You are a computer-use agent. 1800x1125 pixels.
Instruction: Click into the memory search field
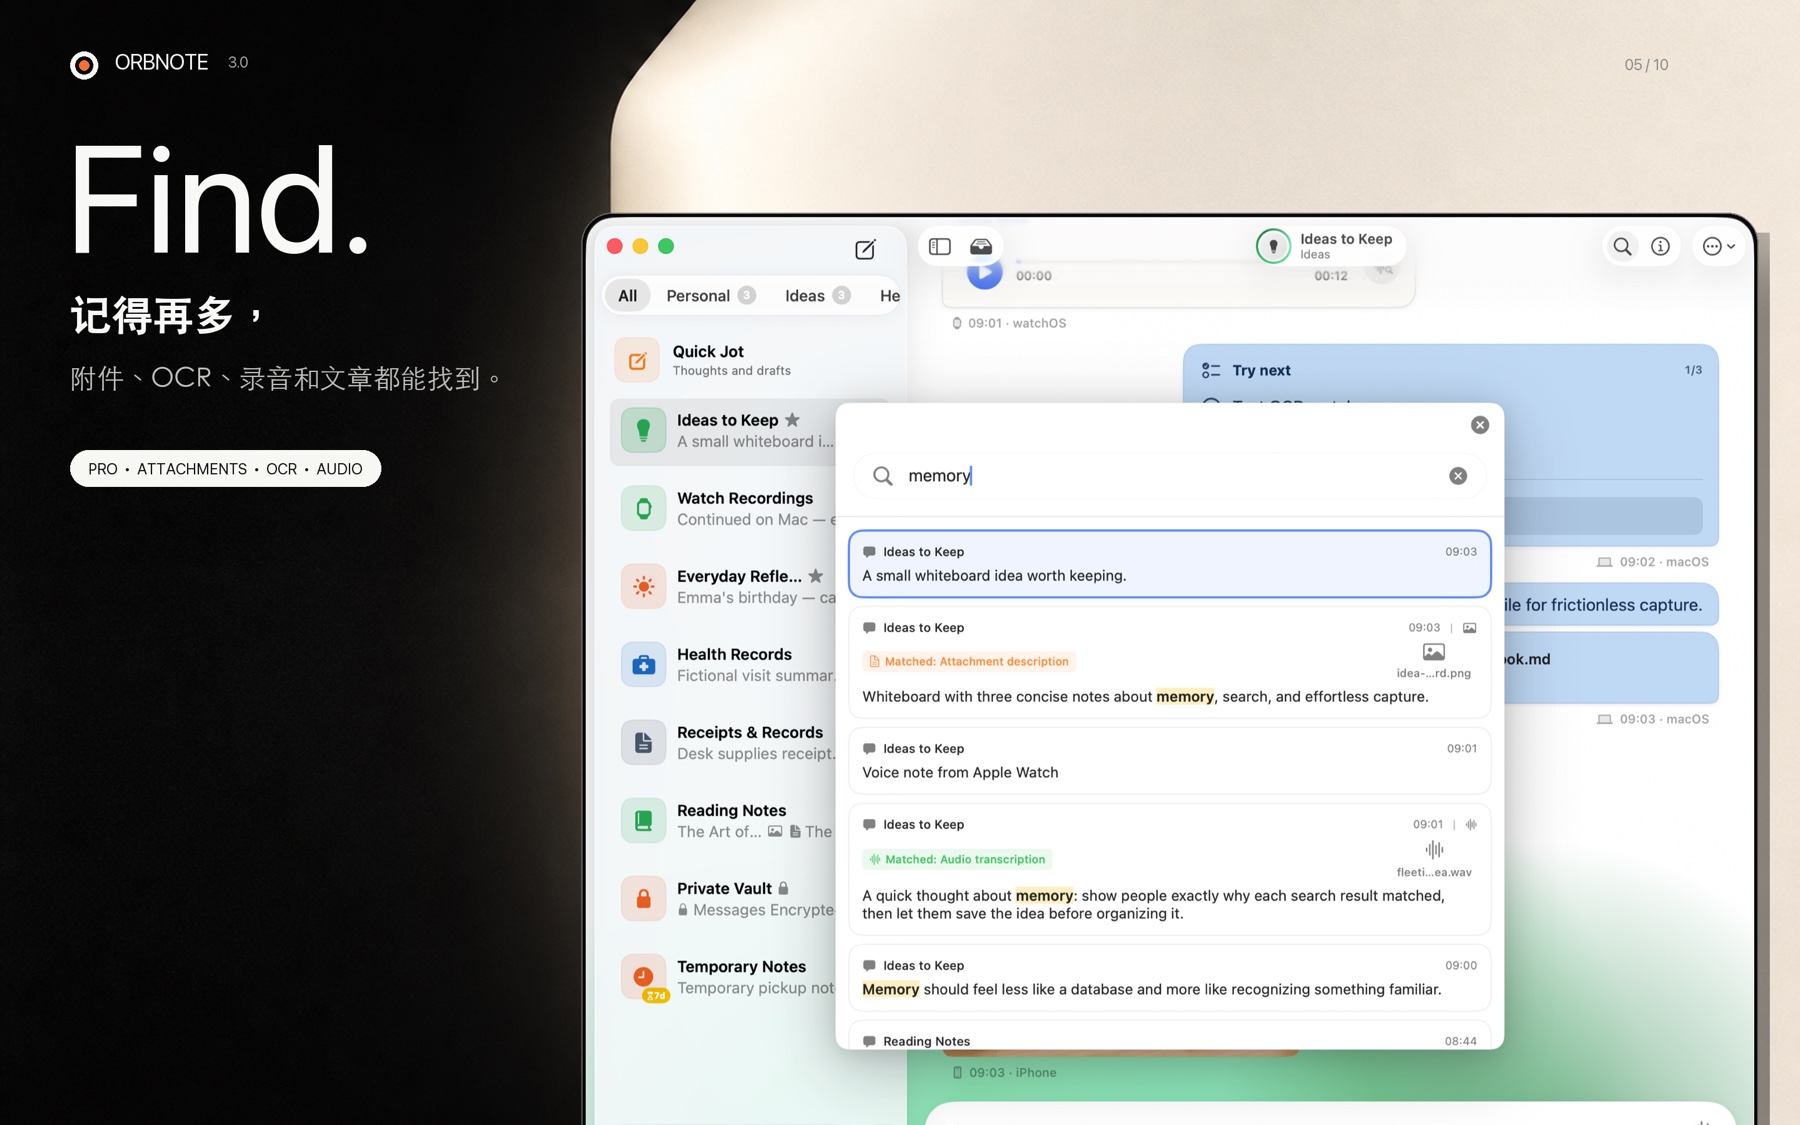[1169, 476]
